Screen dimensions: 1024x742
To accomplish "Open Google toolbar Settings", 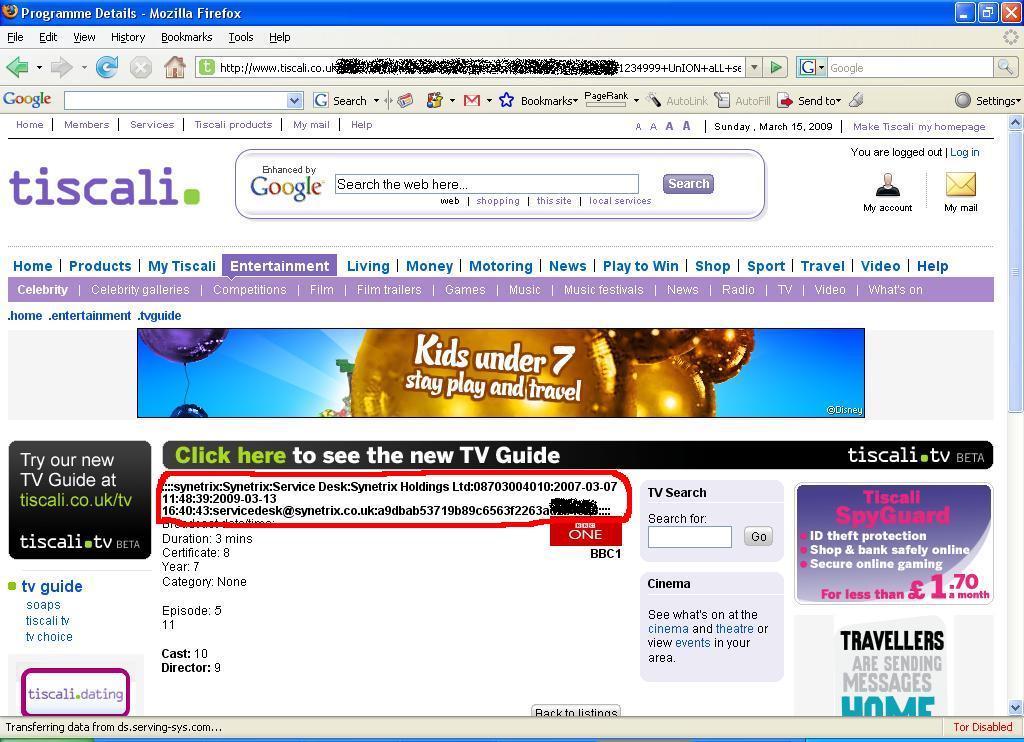I will pyautogui.click(x=987, y=101).
